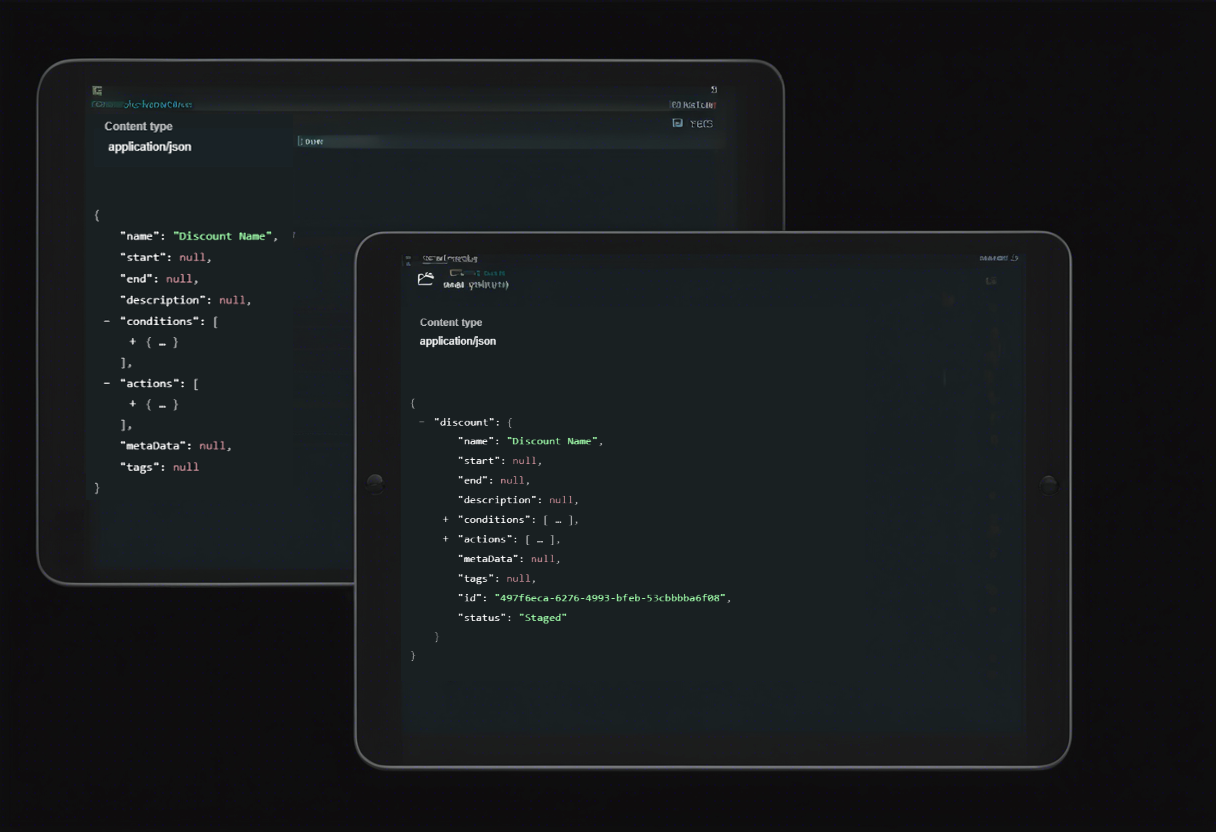Expand the object under "actions" in back tablet
1216x832 pixels.
click(132, 404)
